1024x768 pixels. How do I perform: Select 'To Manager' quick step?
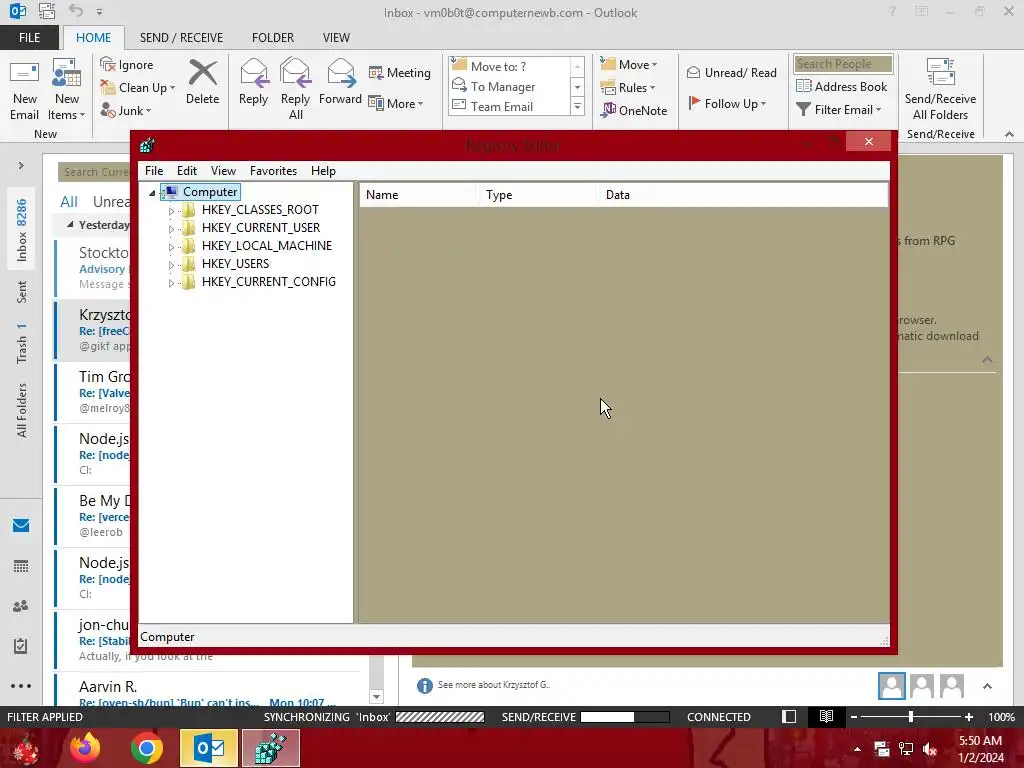tap(510, 87)
